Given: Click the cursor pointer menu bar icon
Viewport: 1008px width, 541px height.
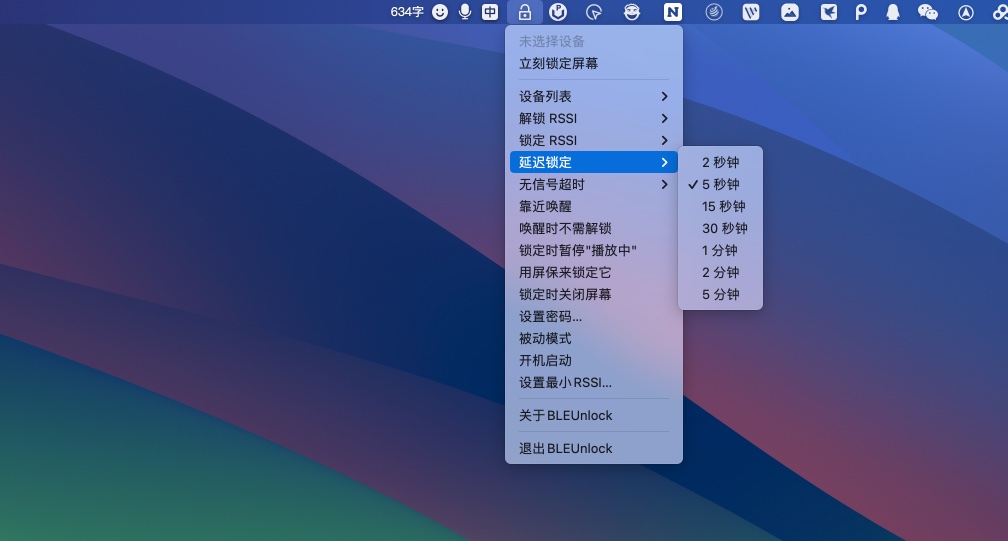Looking at the screenshot, I should click(x=594, y=12).
